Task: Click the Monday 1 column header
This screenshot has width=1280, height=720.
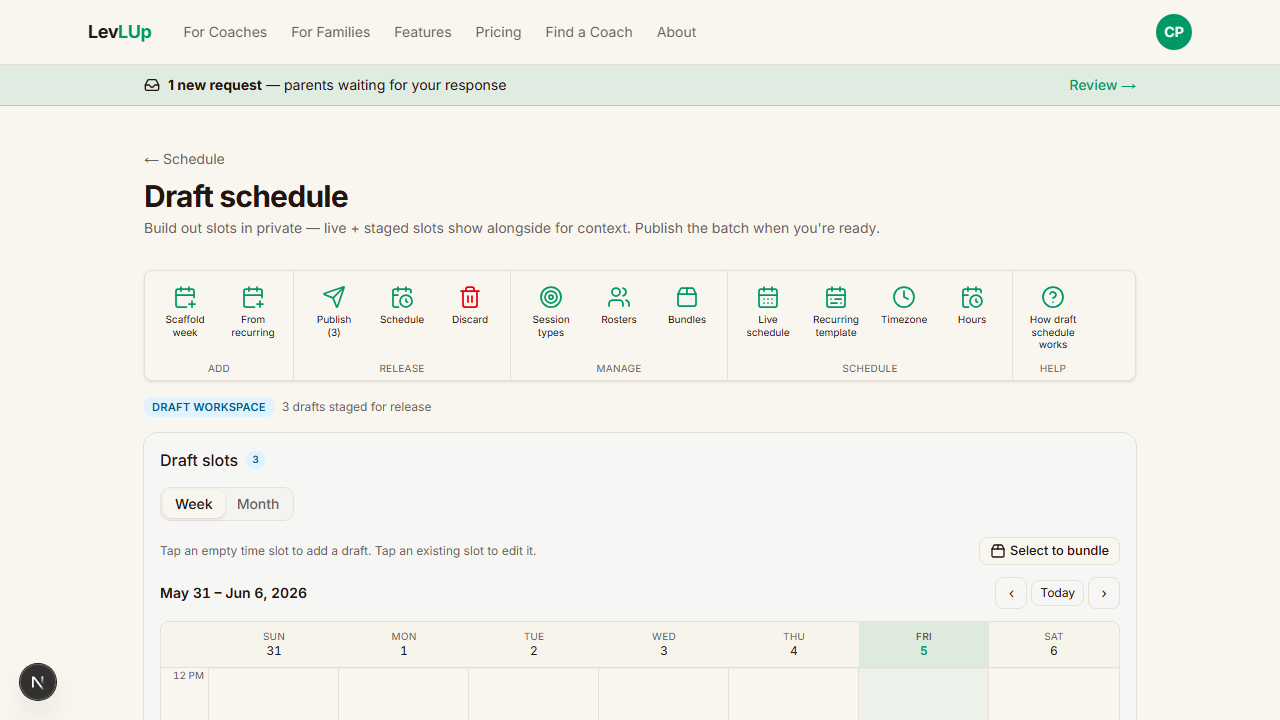Action: (x=404, y=644)
